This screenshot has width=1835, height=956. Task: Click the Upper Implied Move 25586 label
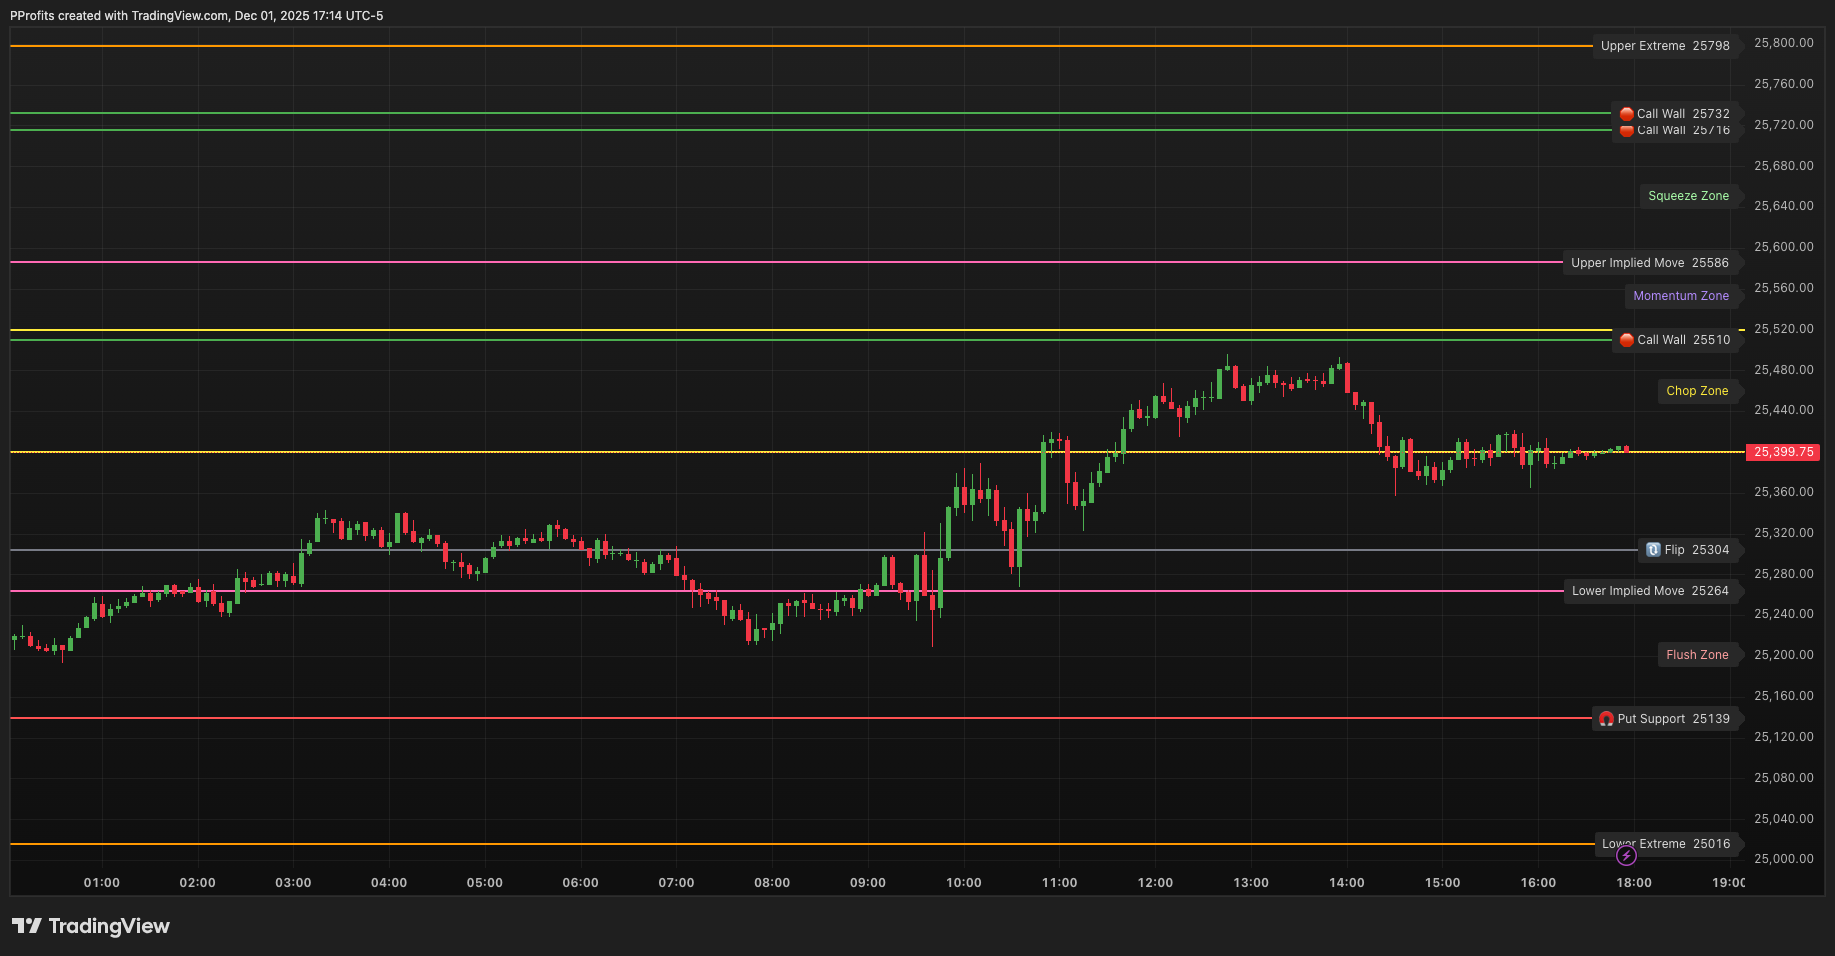[1649, 262]
